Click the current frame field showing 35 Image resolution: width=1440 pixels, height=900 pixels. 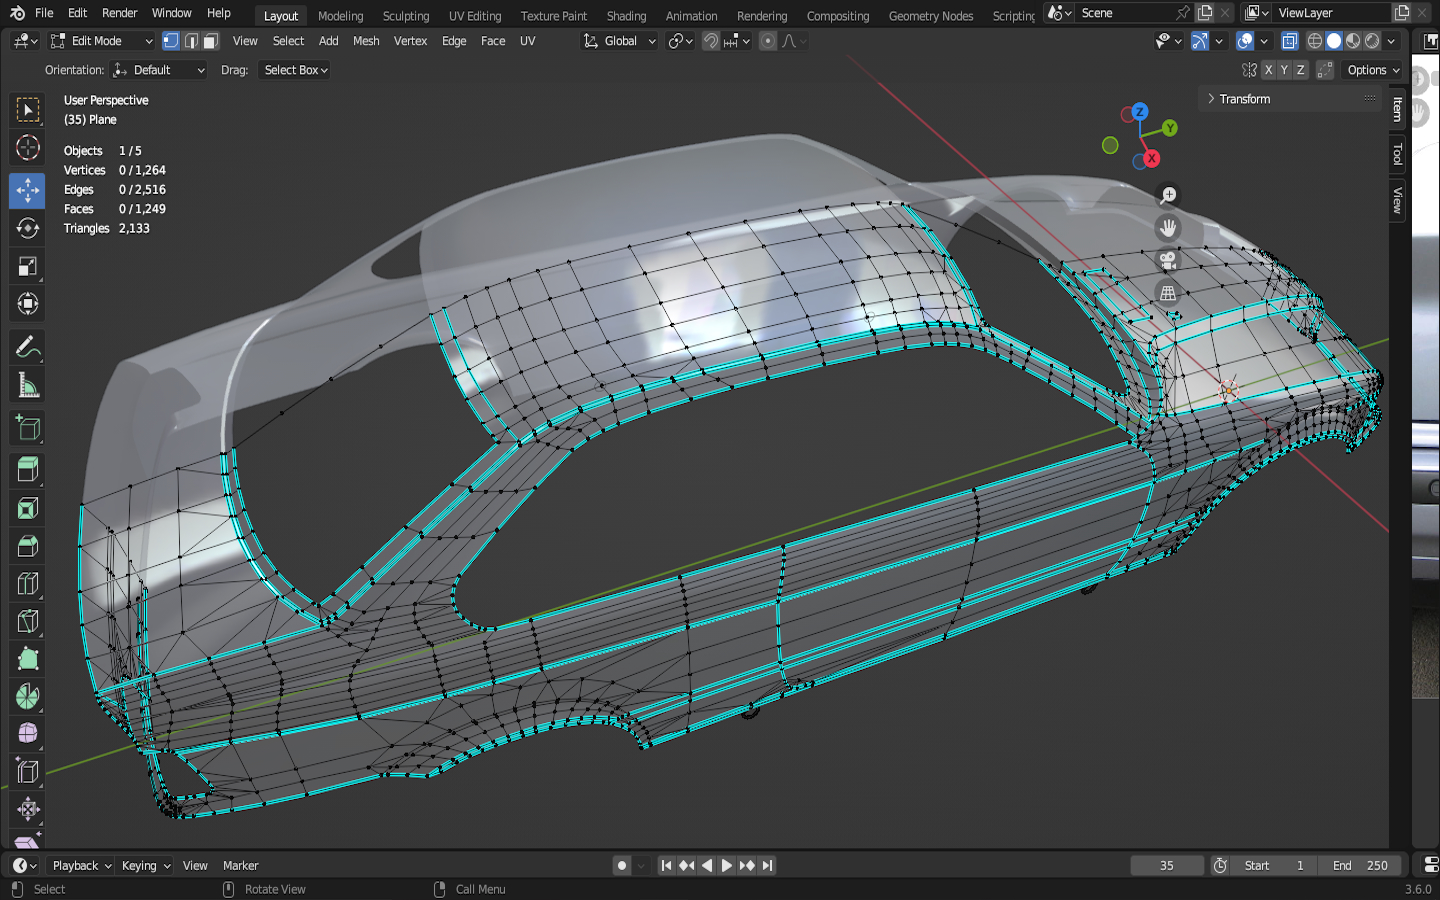coord(1166,866)
